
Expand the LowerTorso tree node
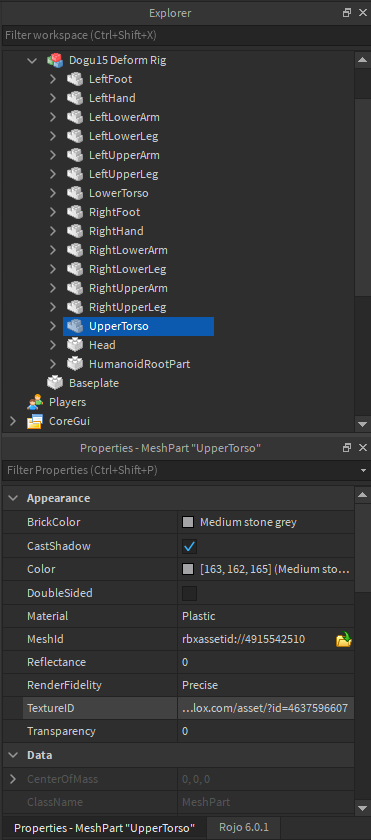(52, 193)
